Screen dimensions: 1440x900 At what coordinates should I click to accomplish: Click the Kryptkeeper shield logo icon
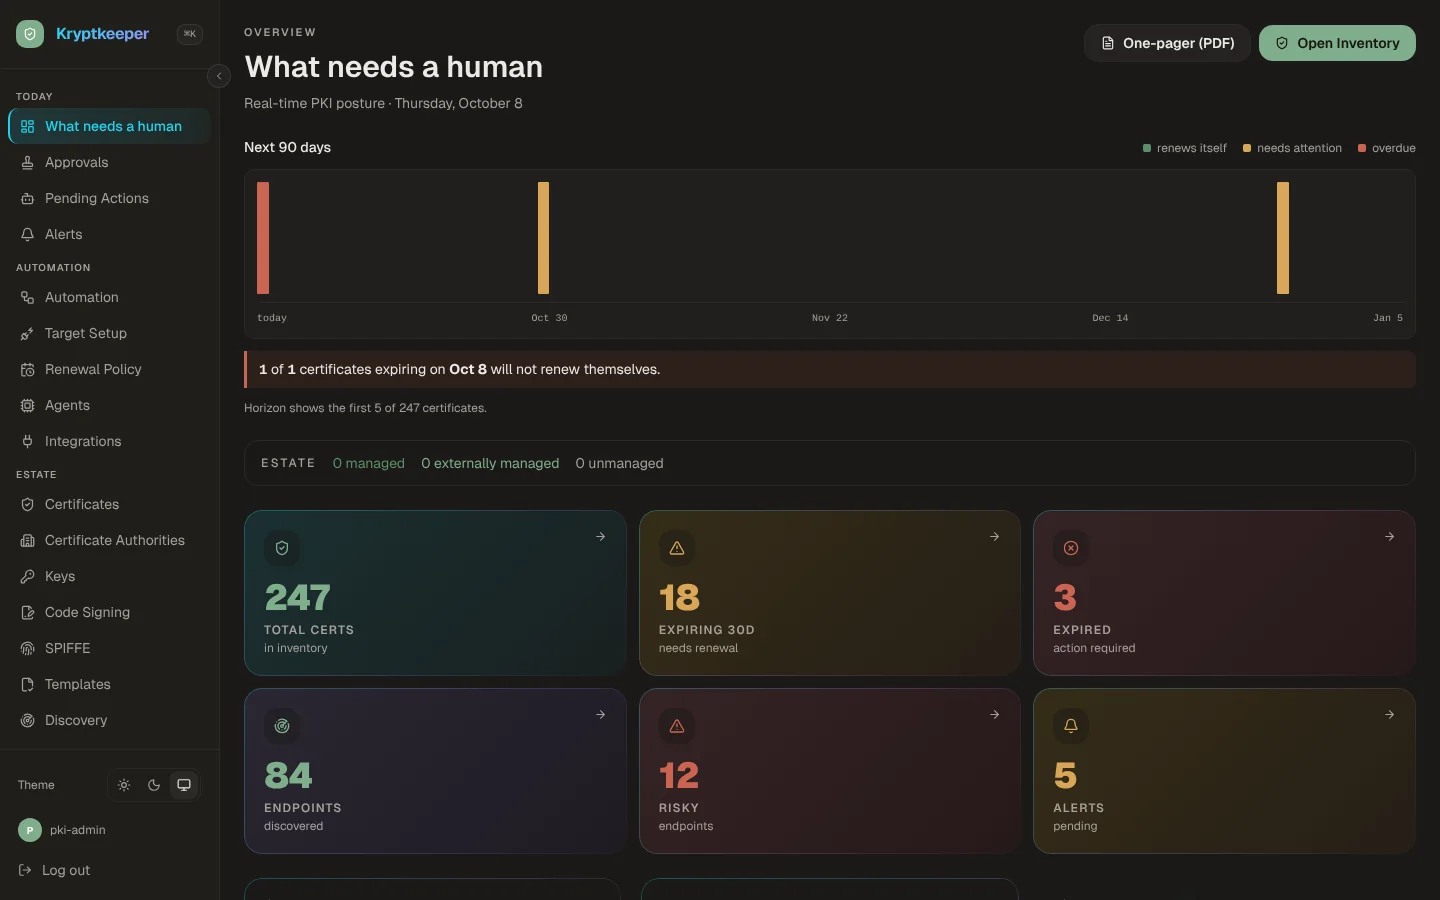(30, 34)
